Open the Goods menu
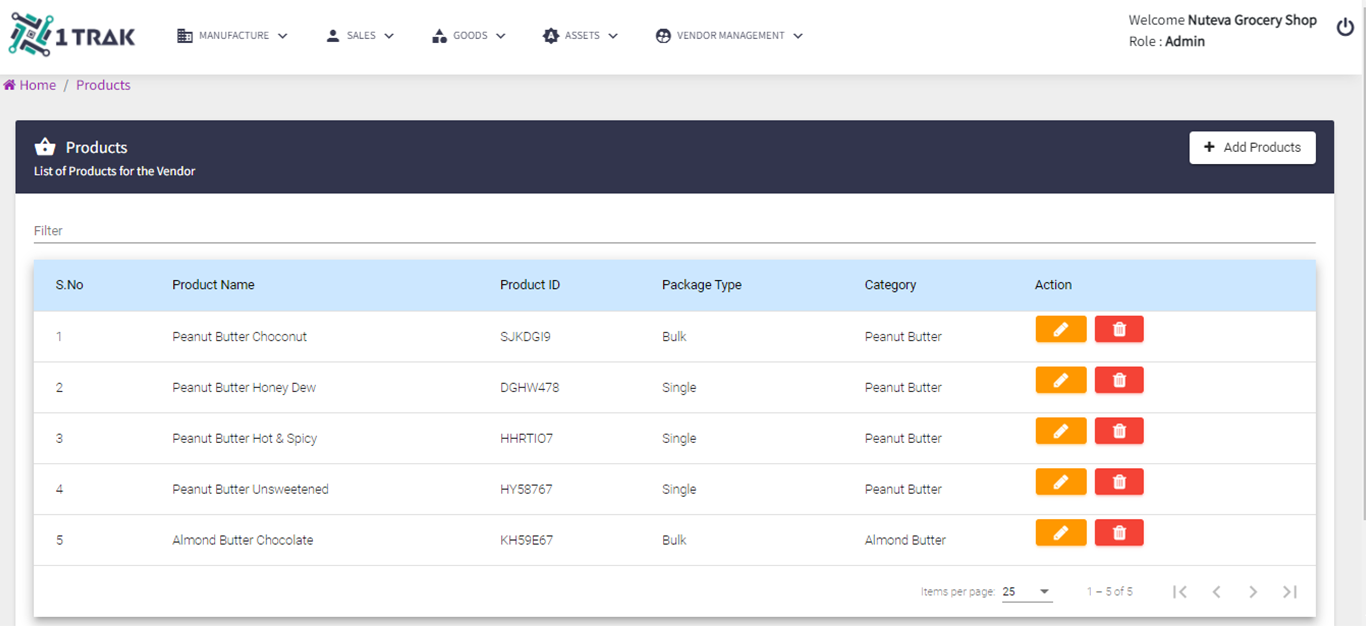The width and height of the screenshot is (1366, 626). (468, 36)
